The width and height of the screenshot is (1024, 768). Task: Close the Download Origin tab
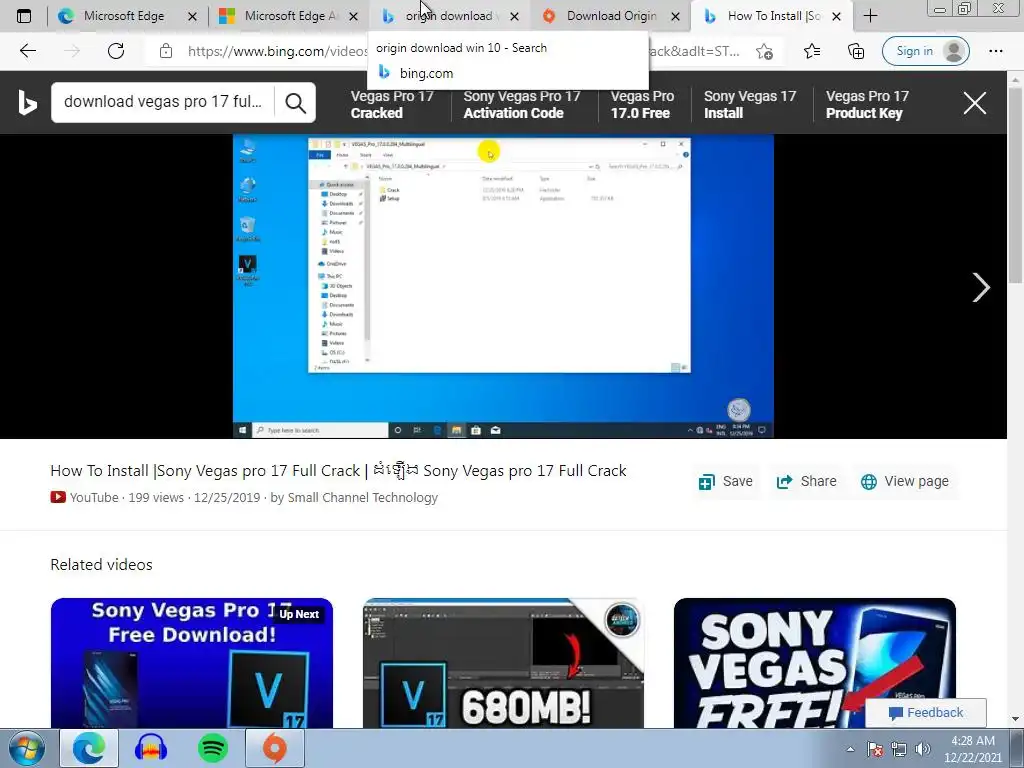[x=675, y=16]
